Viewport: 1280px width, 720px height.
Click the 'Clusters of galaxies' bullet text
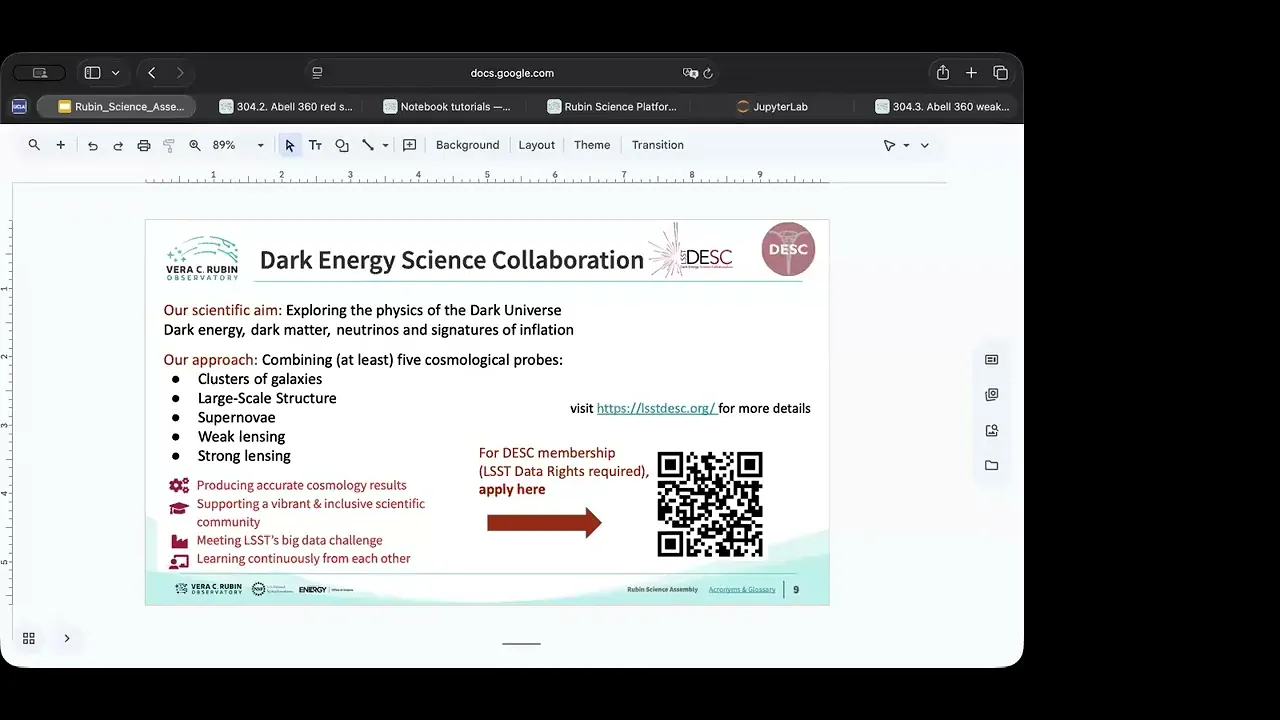pyautogui.click(x=260, y=379)
